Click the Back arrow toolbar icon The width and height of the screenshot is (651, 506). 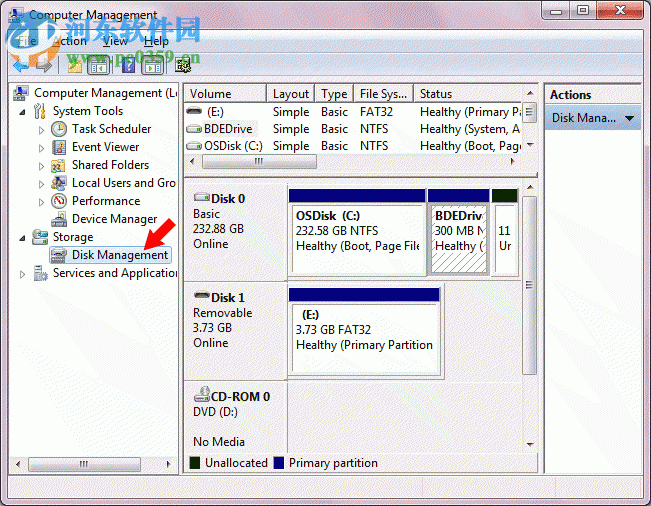coord(21,65)
